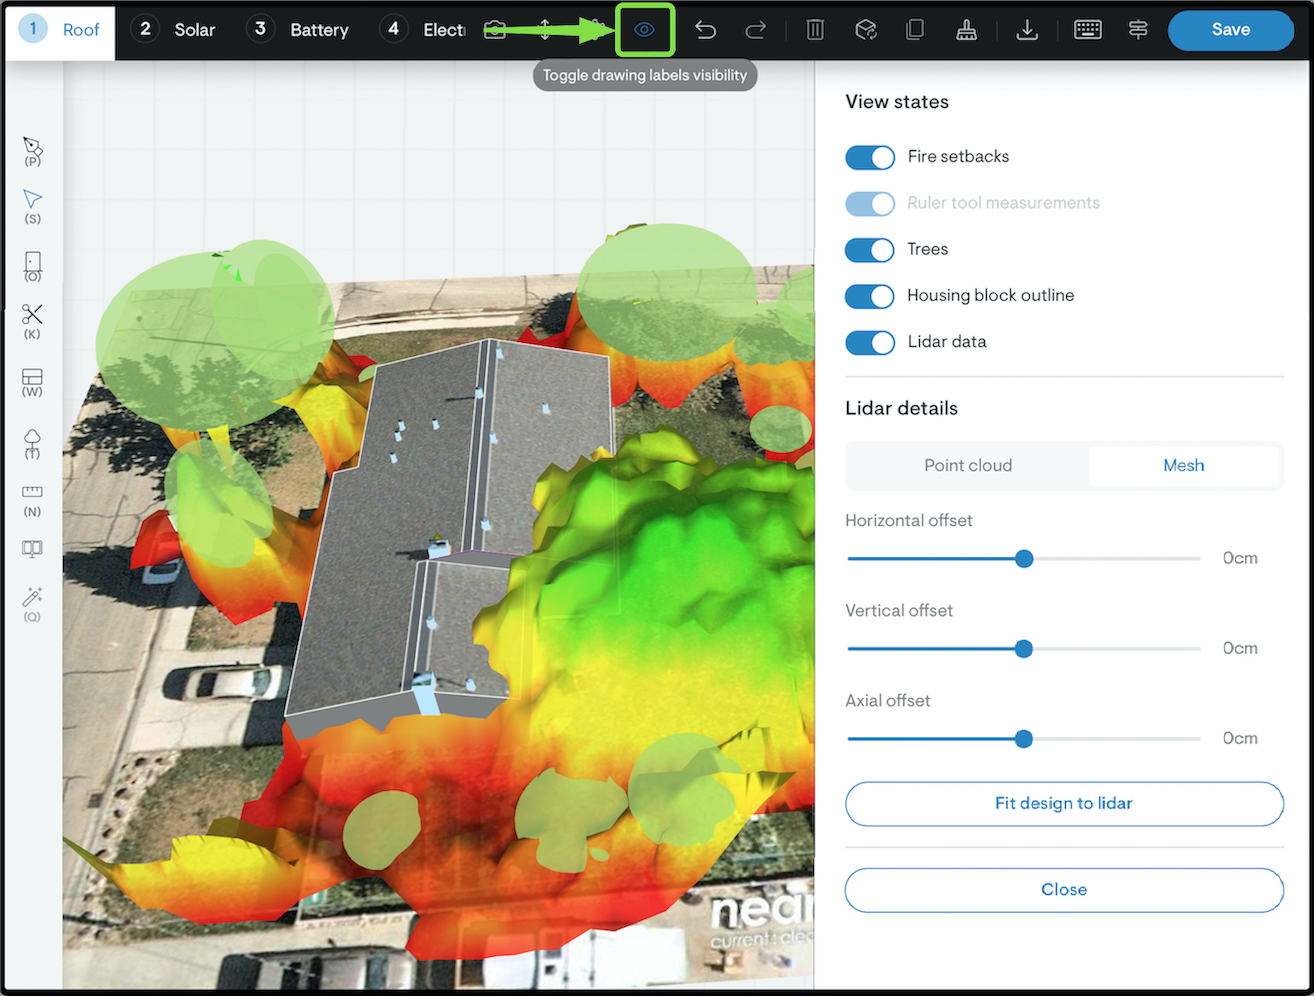Open the keyboard shortcuts toolbar icon
This screenshot has width=1314, height=996.
point(1088,30)
